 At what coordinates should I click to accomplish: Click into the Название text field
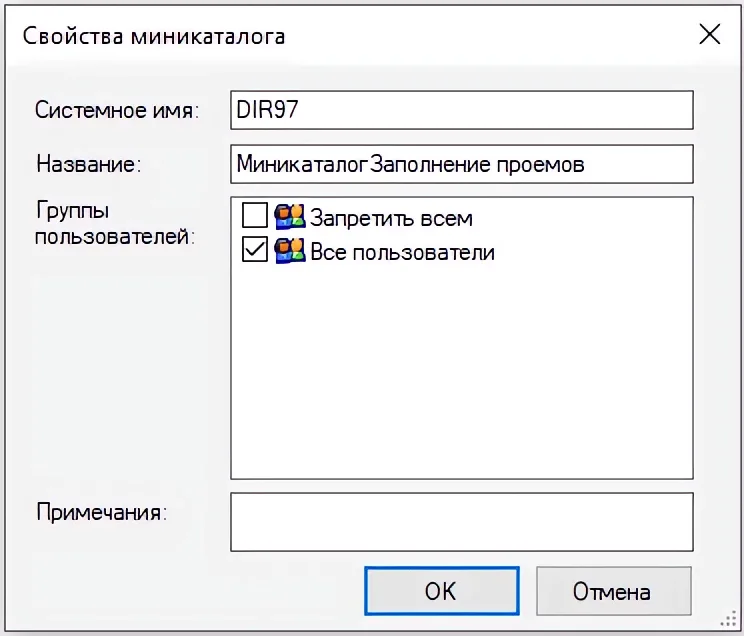(x=461, y=164)
